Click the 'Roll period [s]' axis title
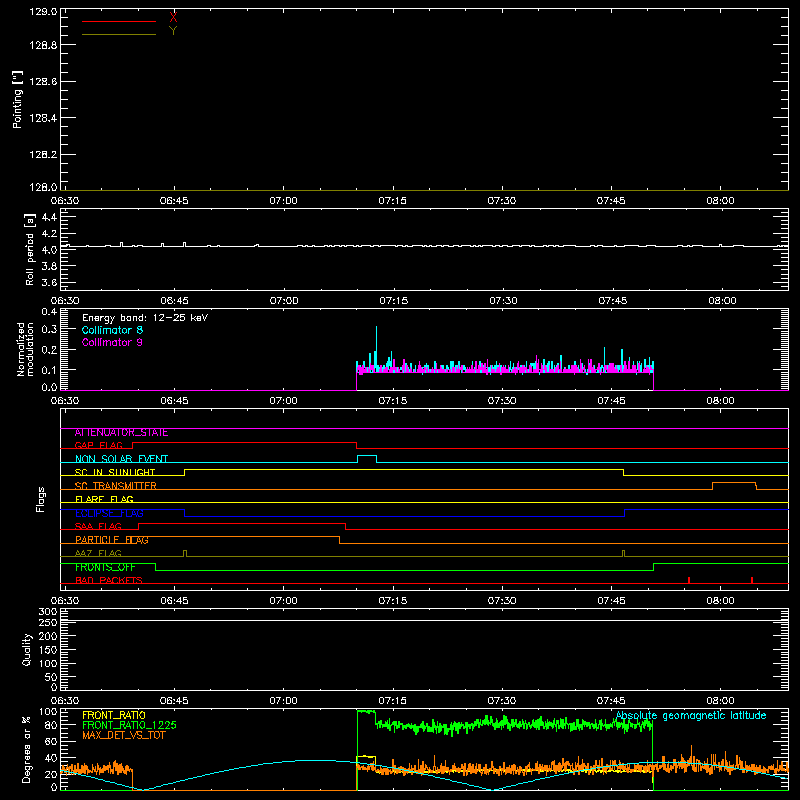800x800 pixels. point(30,249)
